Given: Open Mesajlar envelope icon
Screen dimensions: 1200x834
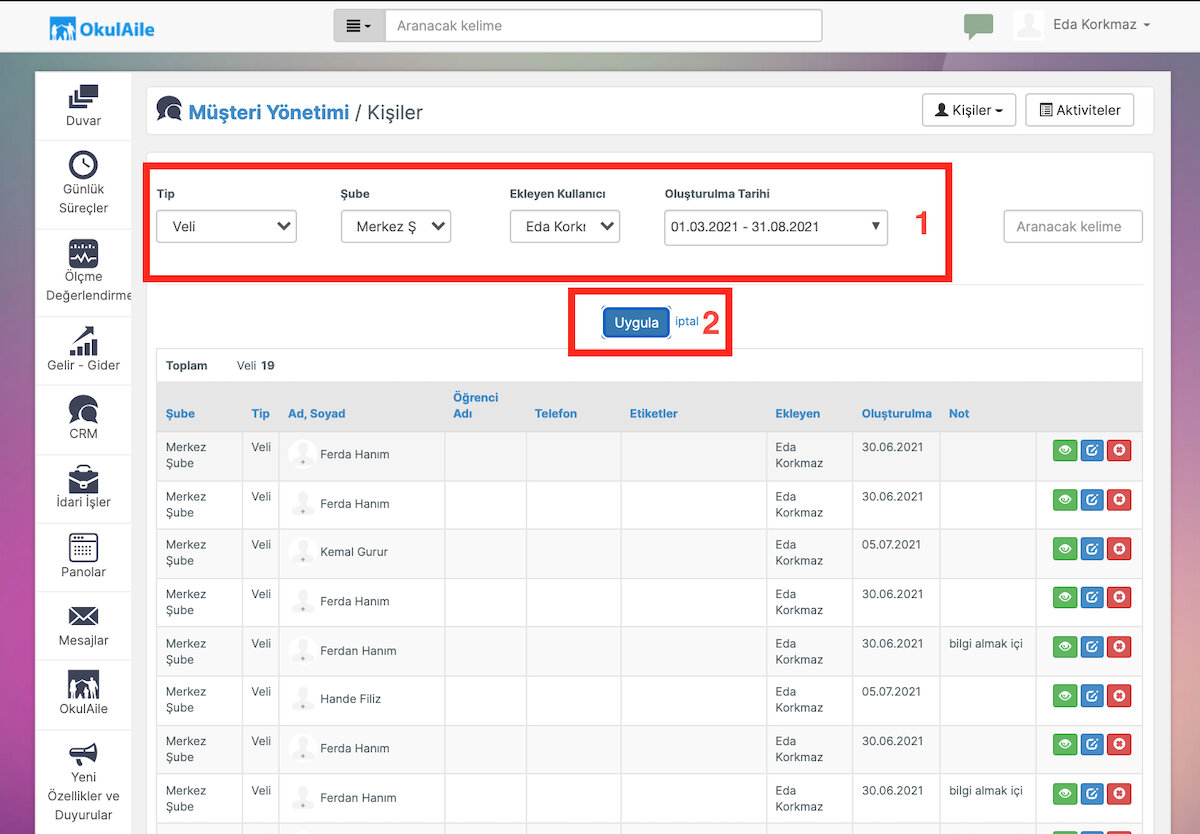Looking at the screenshot, I should click(83, 616).
